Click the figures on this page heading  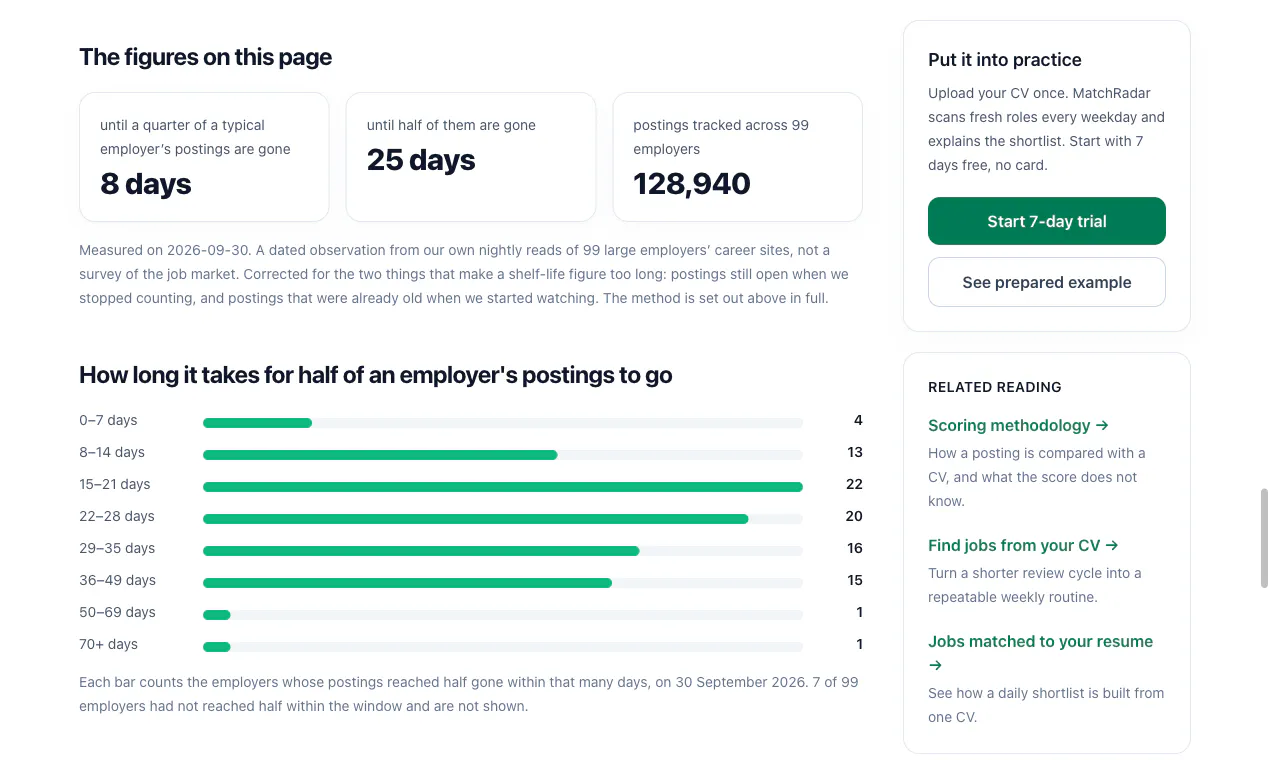205,57
